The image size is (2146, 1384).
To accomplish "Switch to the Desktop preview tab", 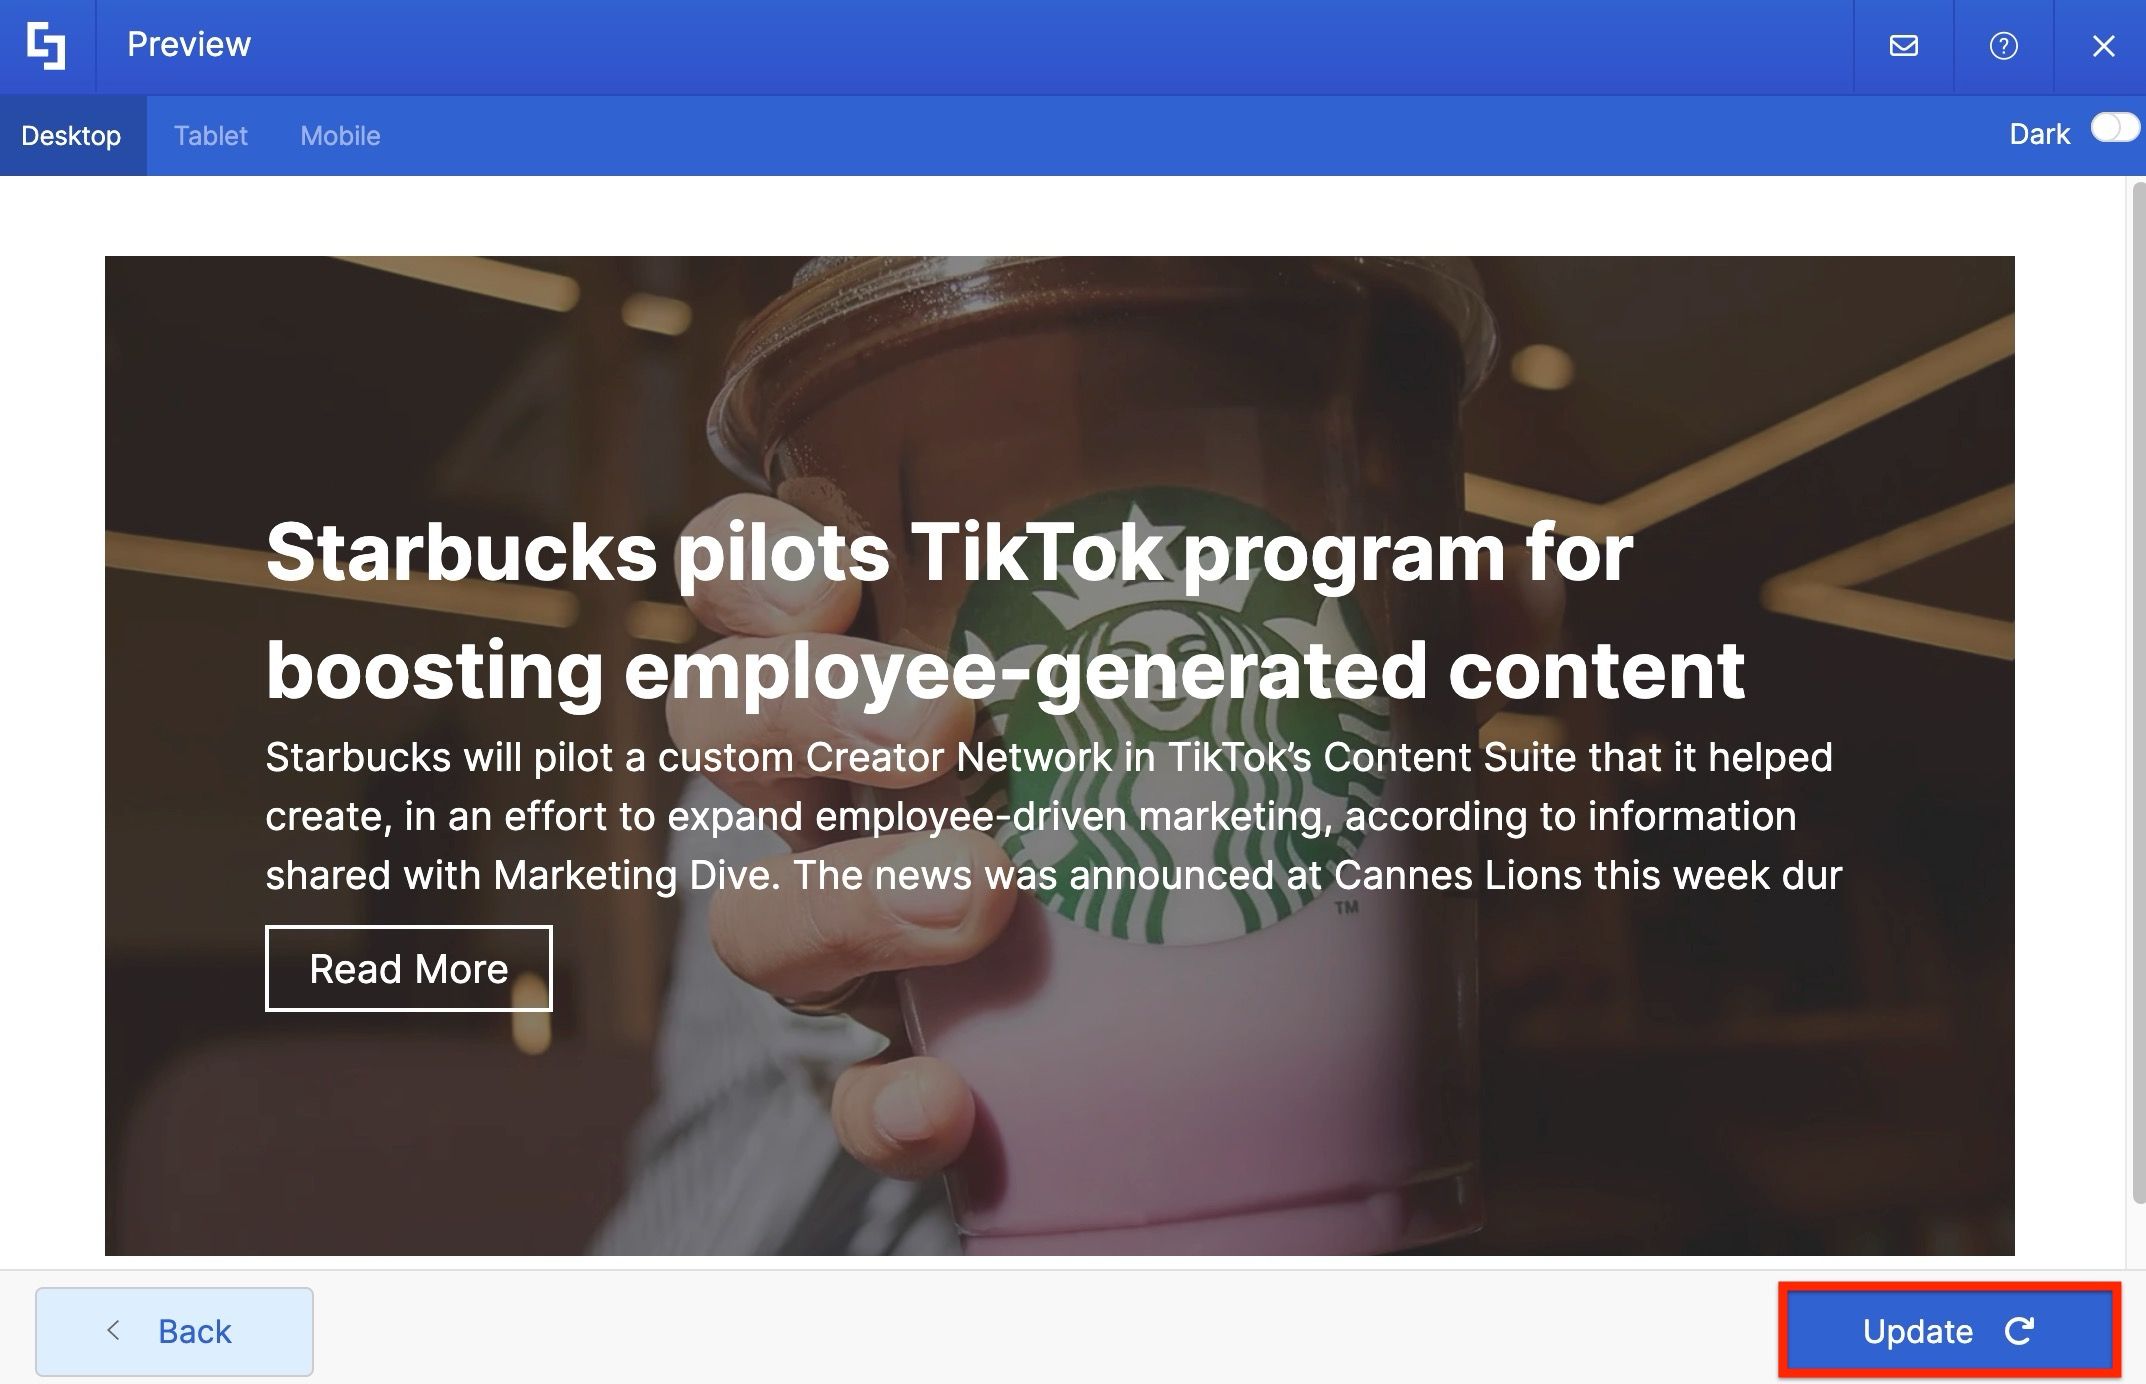I will coord(72,136).
